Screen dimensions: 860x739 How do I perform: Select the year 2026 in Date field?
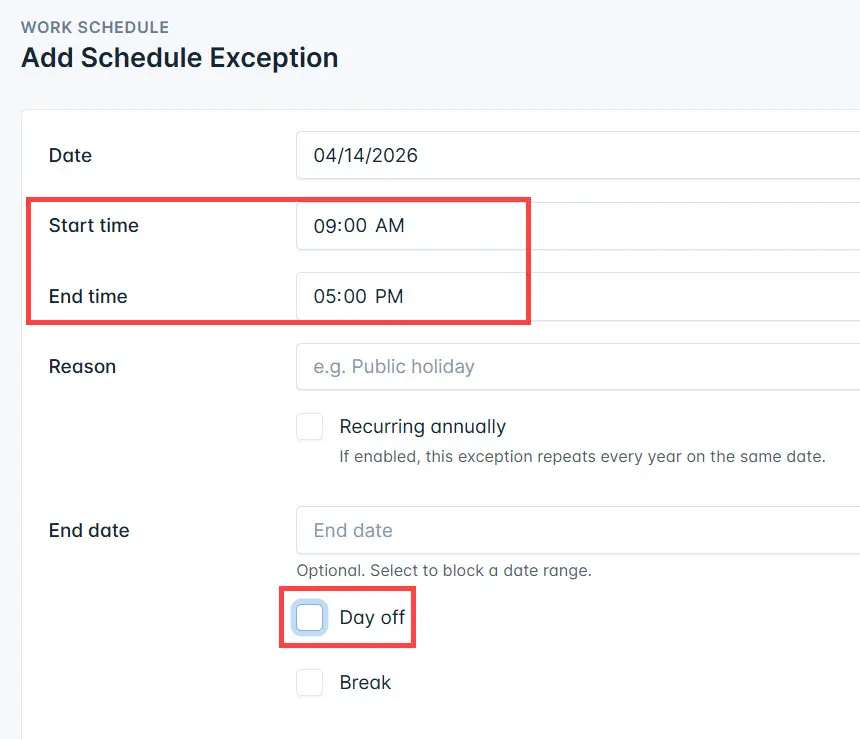coord(396,156)
